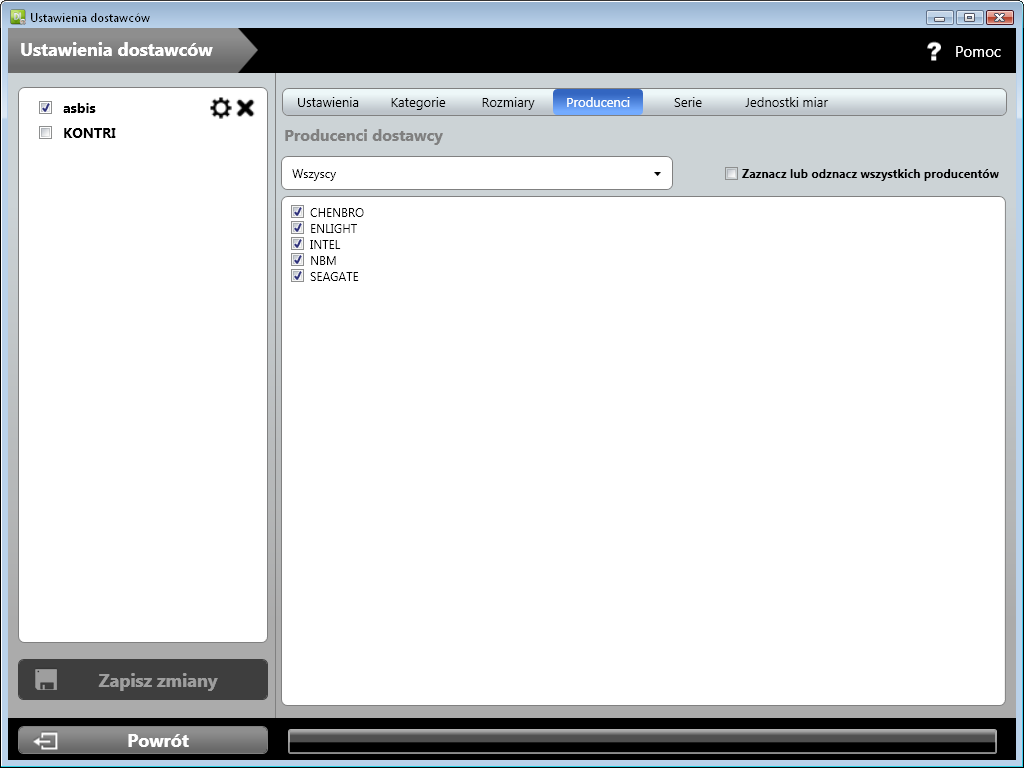Click the progress bar at the bottom
Viewport: 1024px width, 768px height.
[643, 741]
